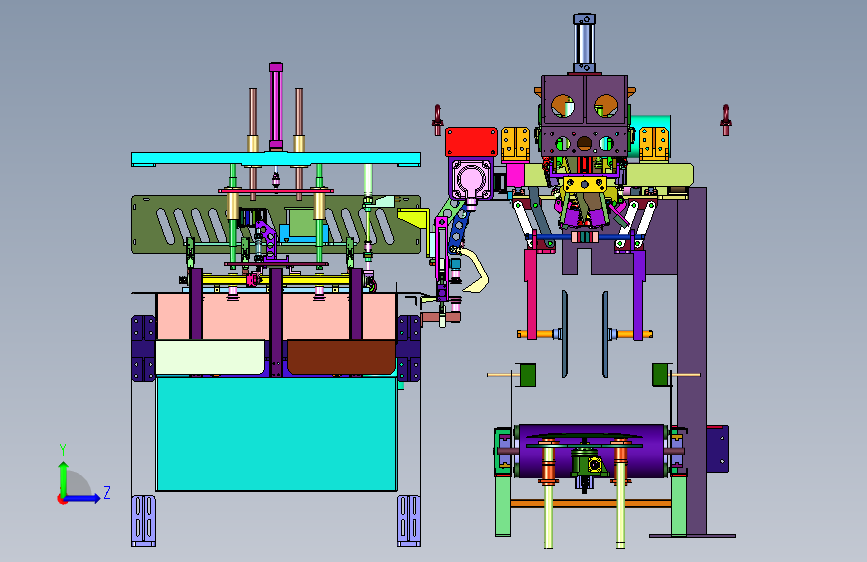Click the green Y axis arrow
Screen dimensions: 867x562
64,479
